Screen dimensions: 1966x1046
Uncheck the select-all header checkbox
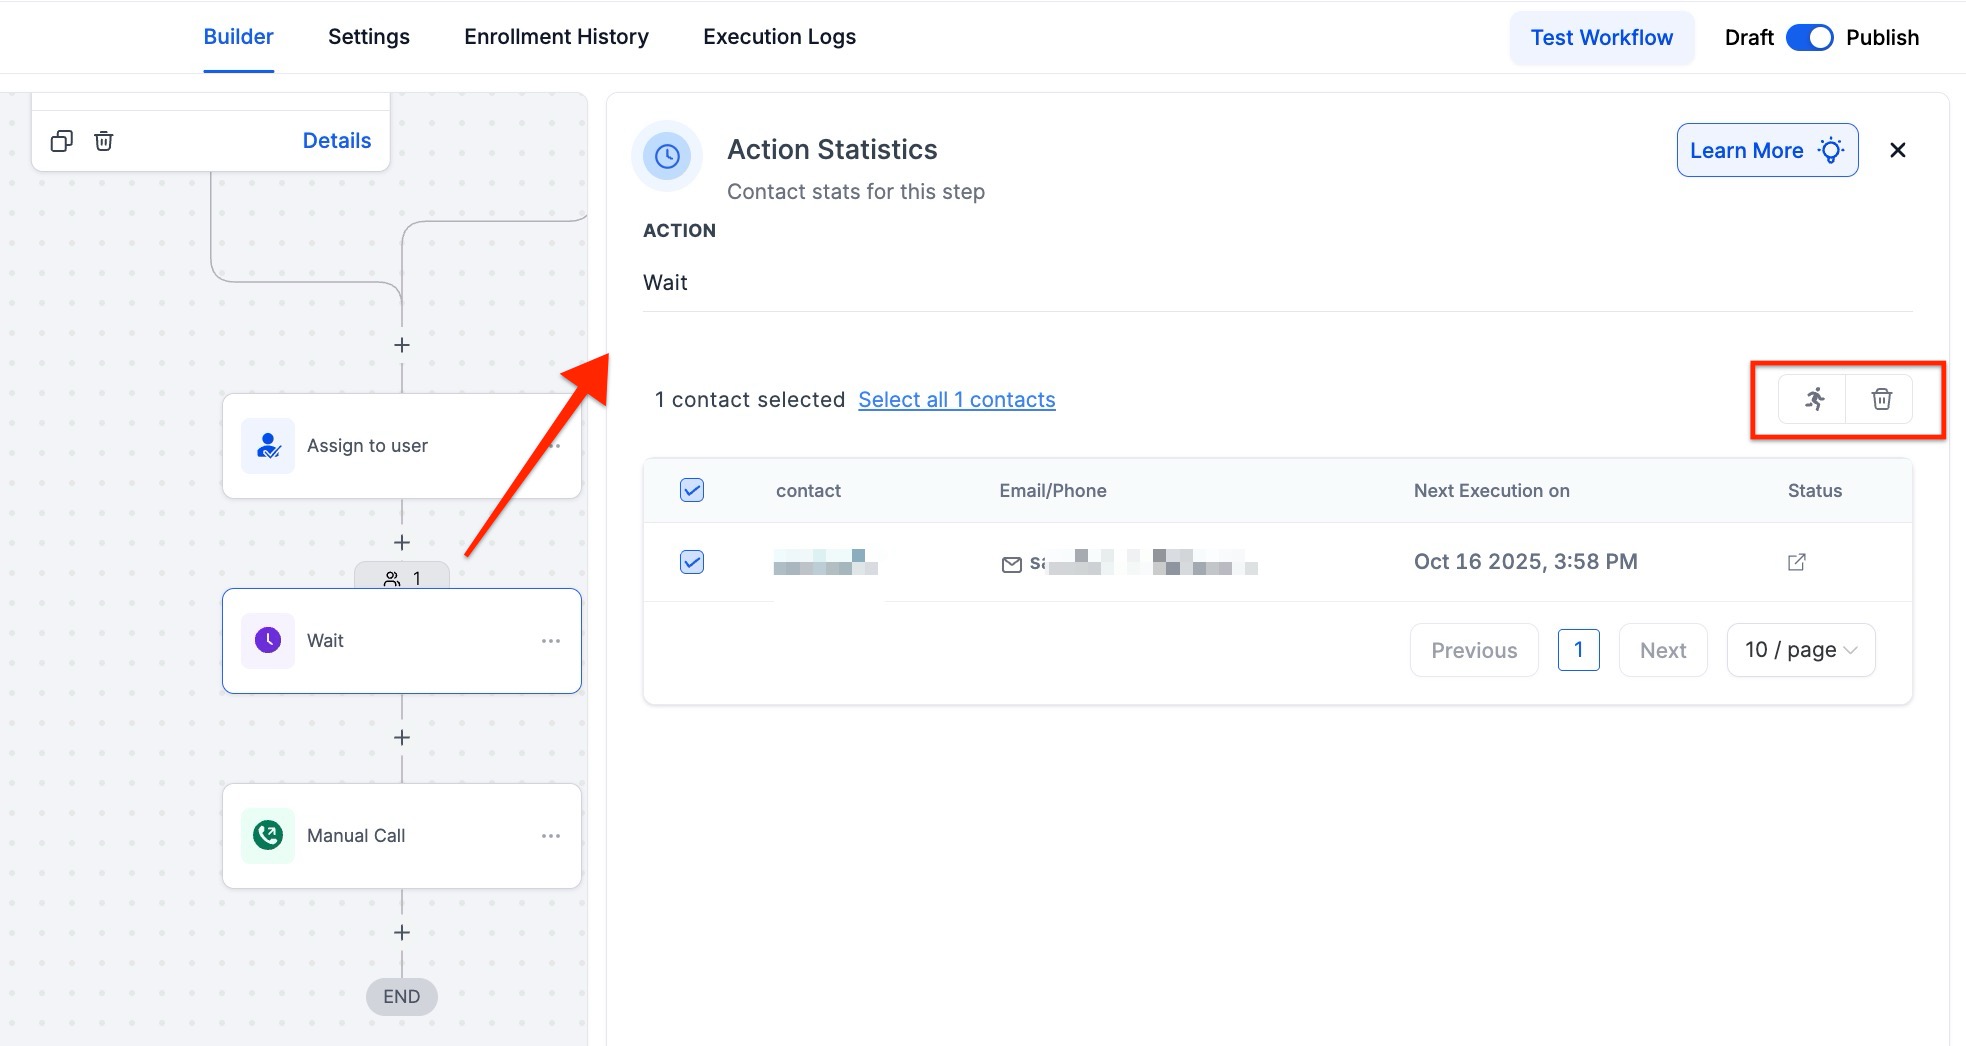point(692,490)
